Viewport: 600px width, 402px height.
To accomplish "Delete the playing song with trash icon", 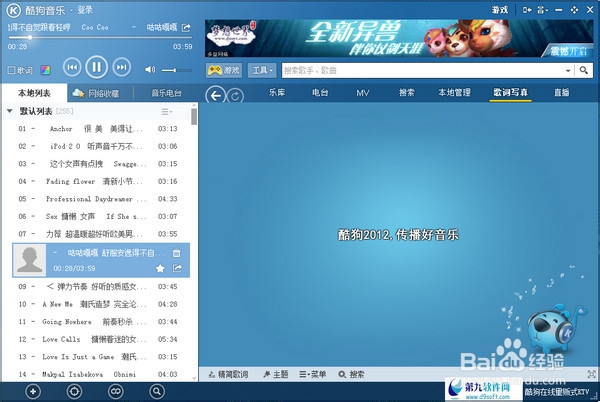I will [176, 253].
